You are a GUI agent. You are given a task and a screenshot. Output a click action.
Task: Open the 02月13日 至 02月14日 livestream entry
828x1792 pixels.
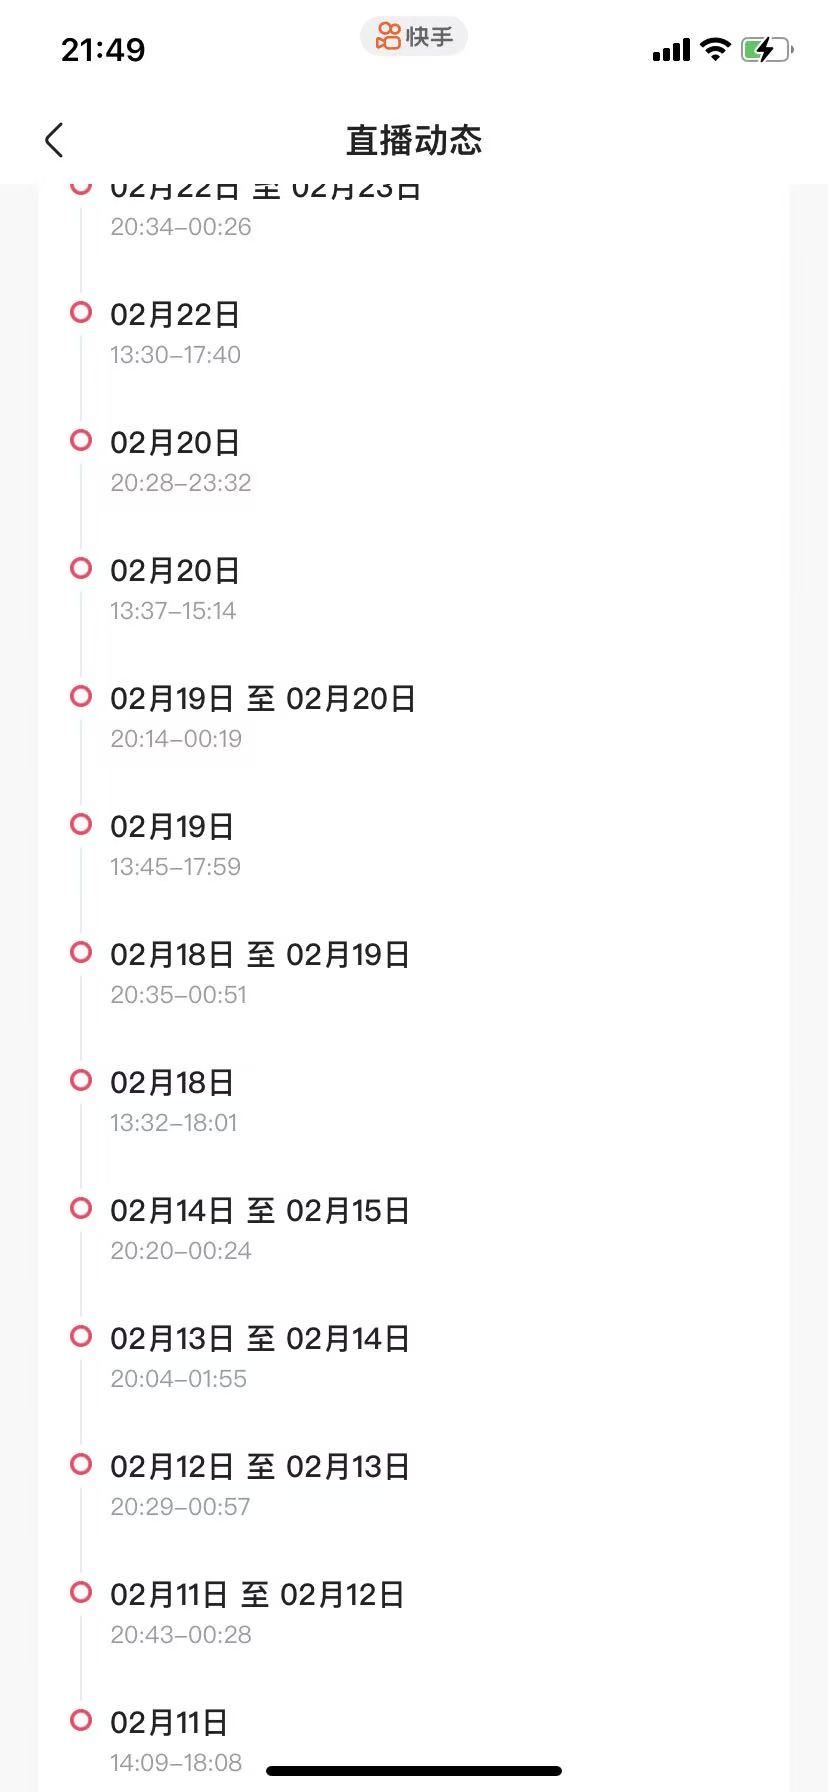[x=260, y=1356]
